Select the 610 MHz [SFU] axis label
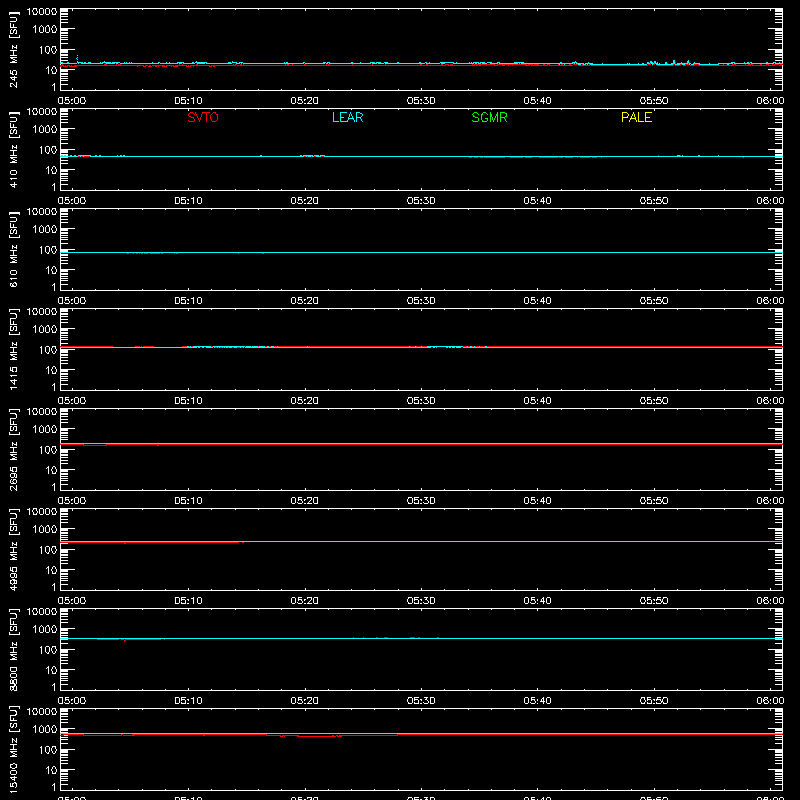The width and height of the screenshot is (800, 800). 13,249
